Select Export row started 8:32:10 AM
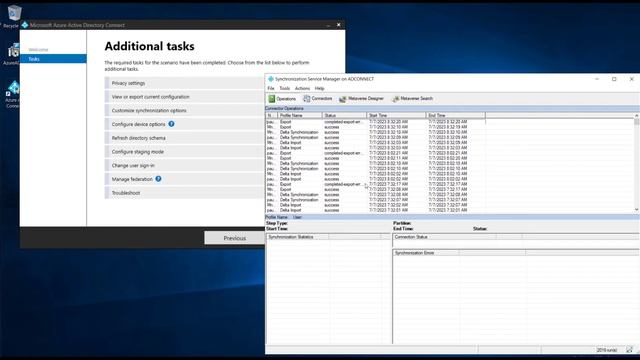 pyautogui.click(x=376, y=127)
